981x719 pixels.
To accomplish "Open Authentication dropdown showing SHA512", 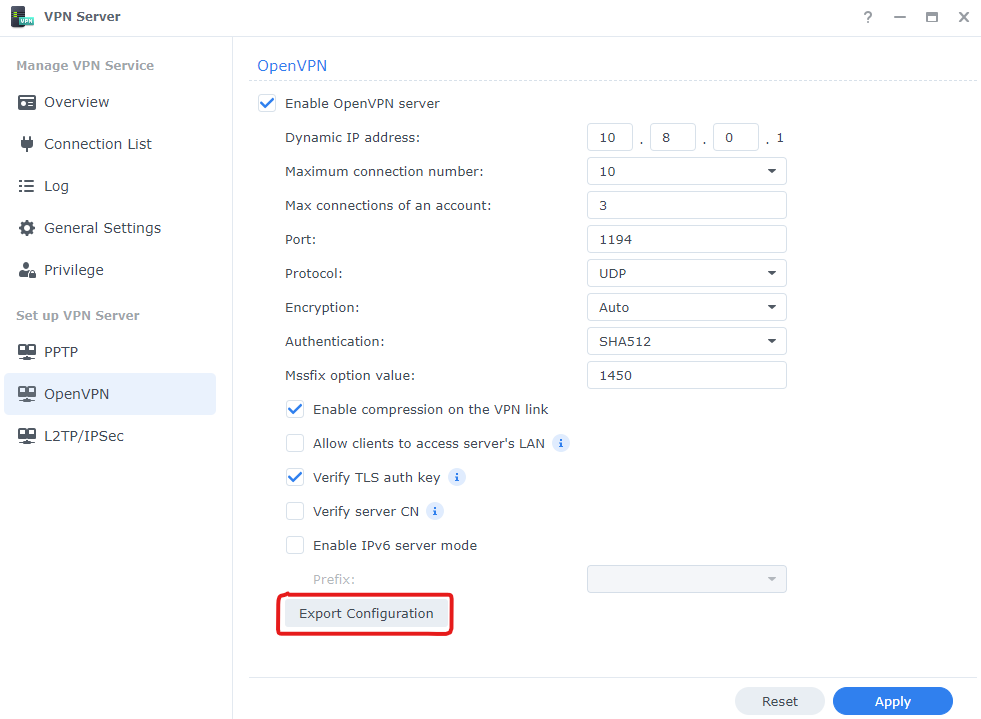I will (686, 341).
